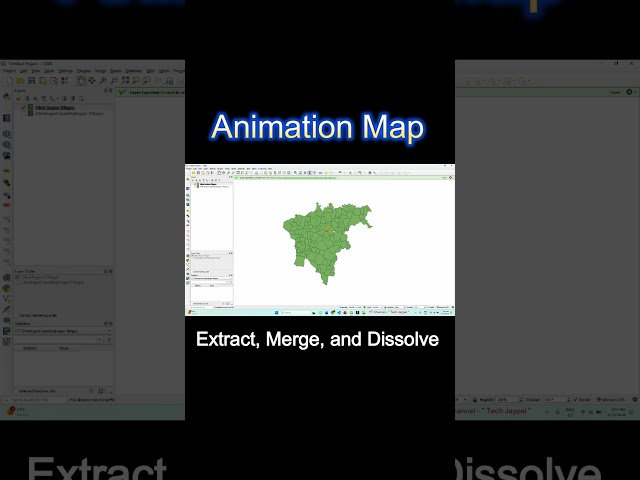Image resolution: width=640 pixels, height=480 pixels.
Task: Select the Zoom Out magnifier tool
Action: click(x=114, y=81)
